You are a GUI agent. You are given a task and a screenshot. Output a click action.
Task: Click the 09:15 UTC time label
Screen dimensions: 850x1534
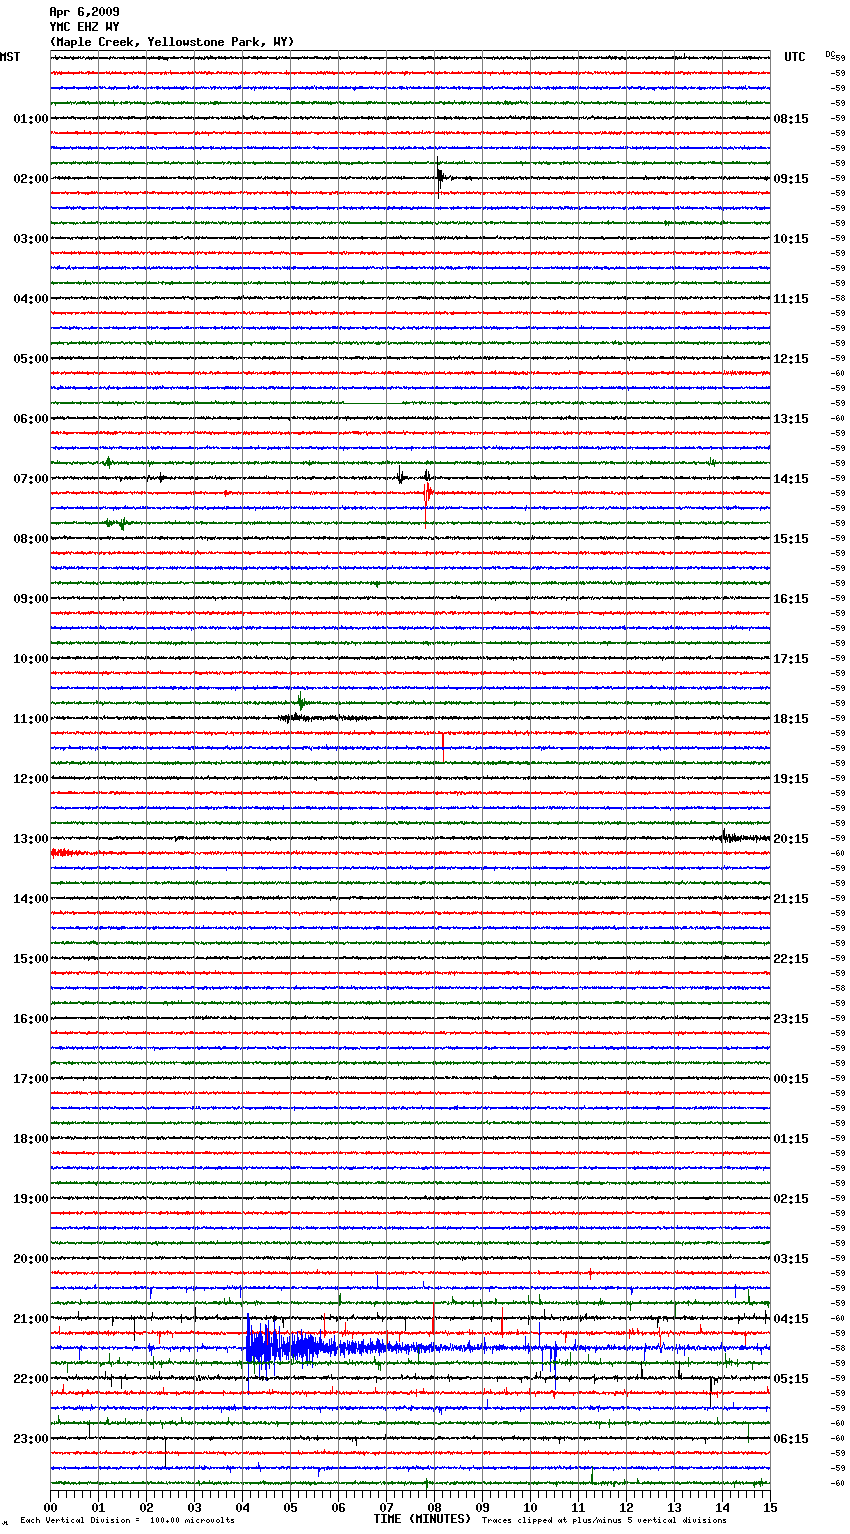coord(791,179)
